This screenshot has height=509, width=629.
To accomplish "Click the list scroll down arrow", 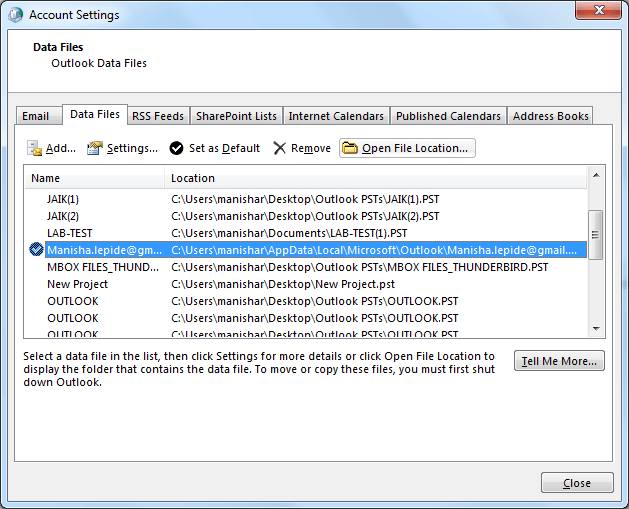I will (596, 329).
